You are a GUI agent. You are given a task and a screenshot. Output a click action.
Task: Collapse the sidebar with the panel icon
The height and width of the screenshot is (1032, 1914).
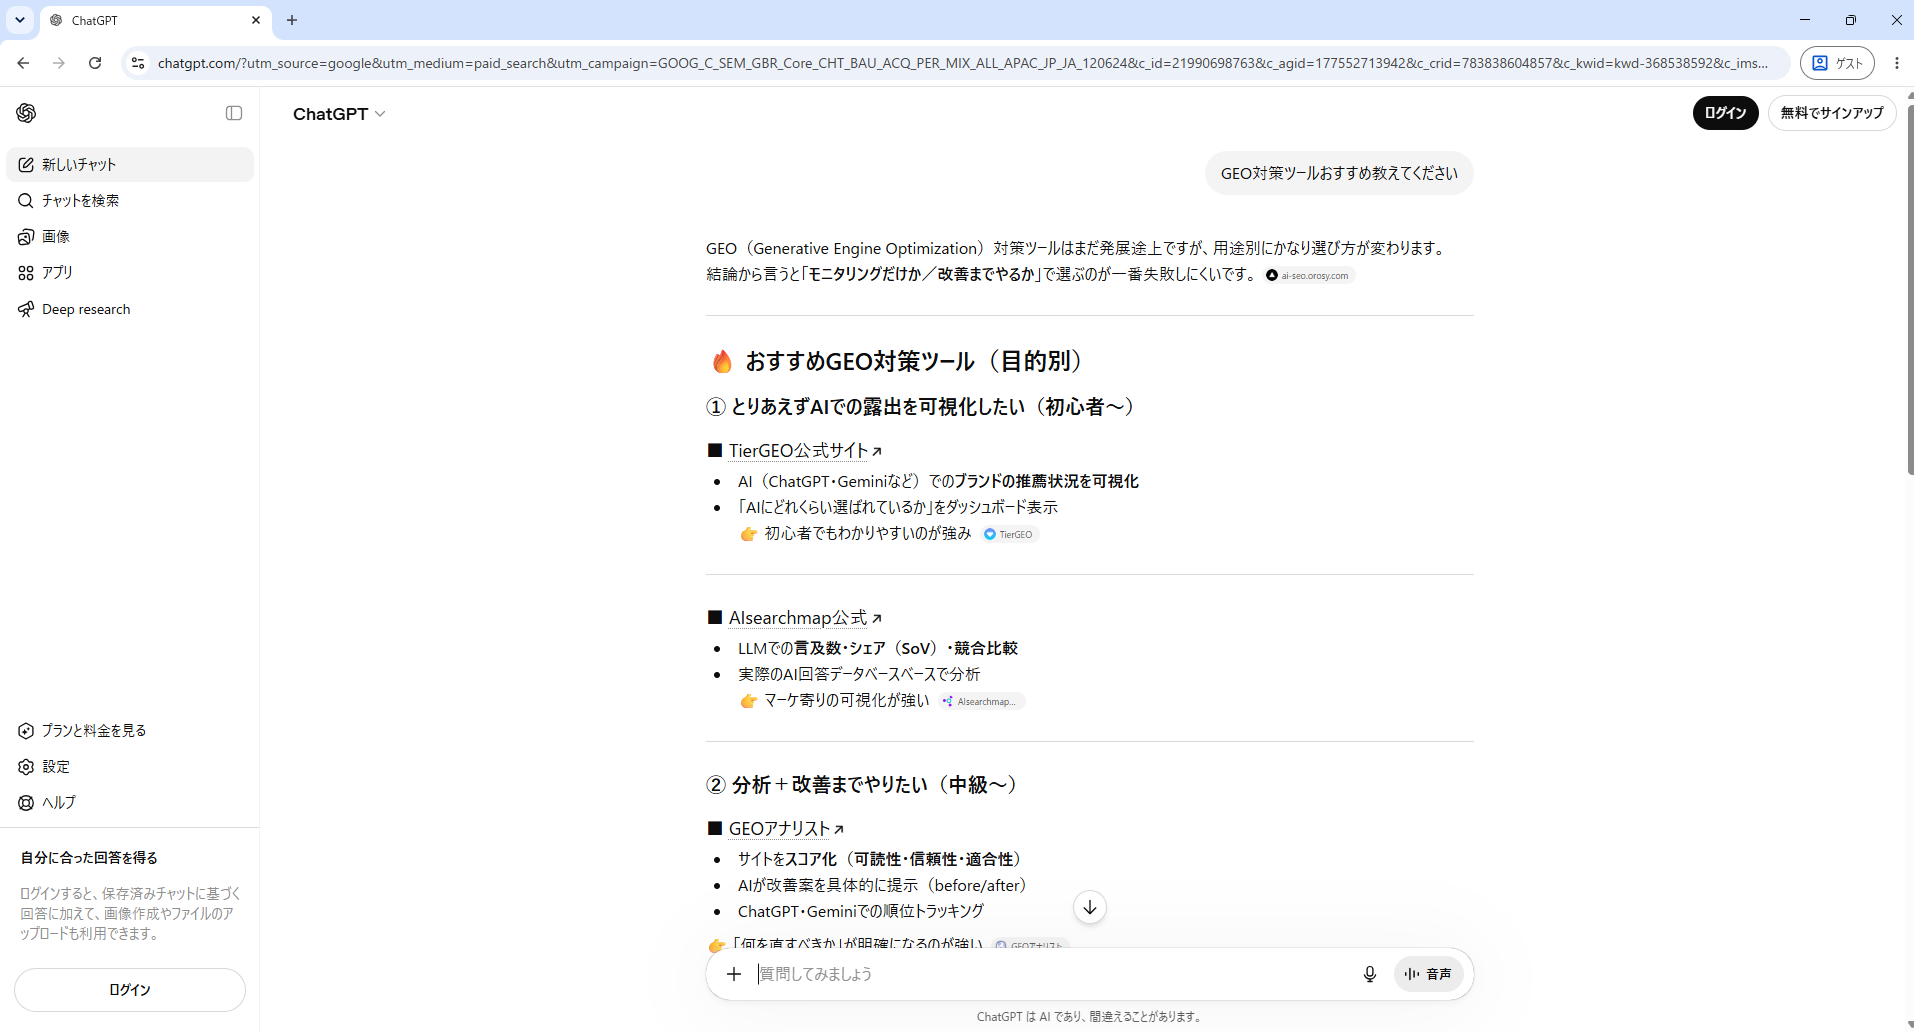pyautogui.click(x=234, y=113)
